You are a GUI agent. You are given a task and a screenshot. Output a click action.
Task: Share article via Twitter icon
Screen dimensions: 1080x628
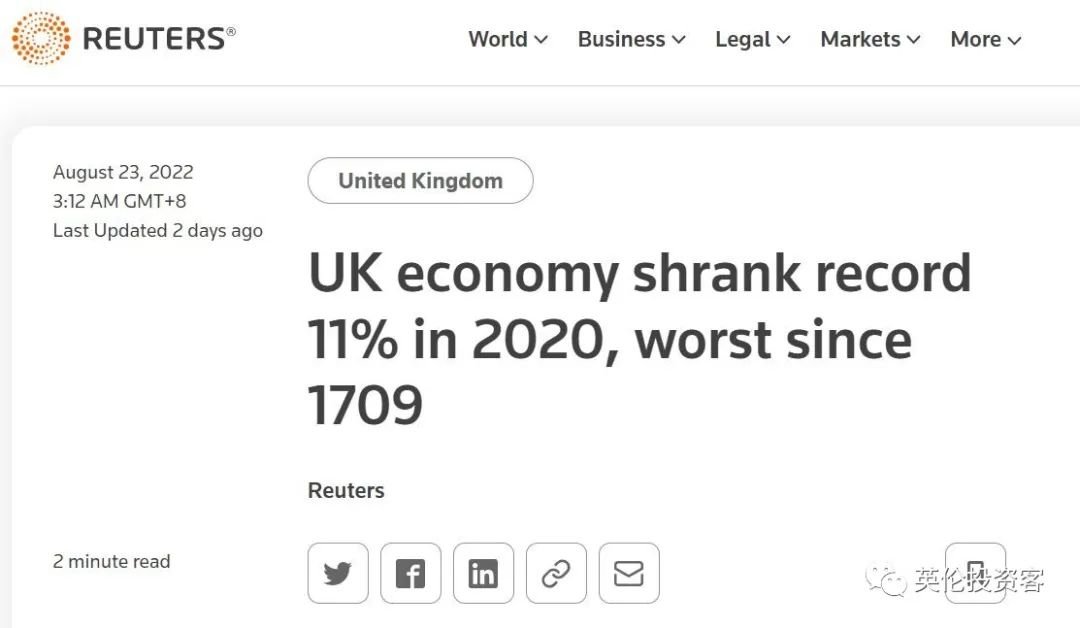[x=338, y=573]
